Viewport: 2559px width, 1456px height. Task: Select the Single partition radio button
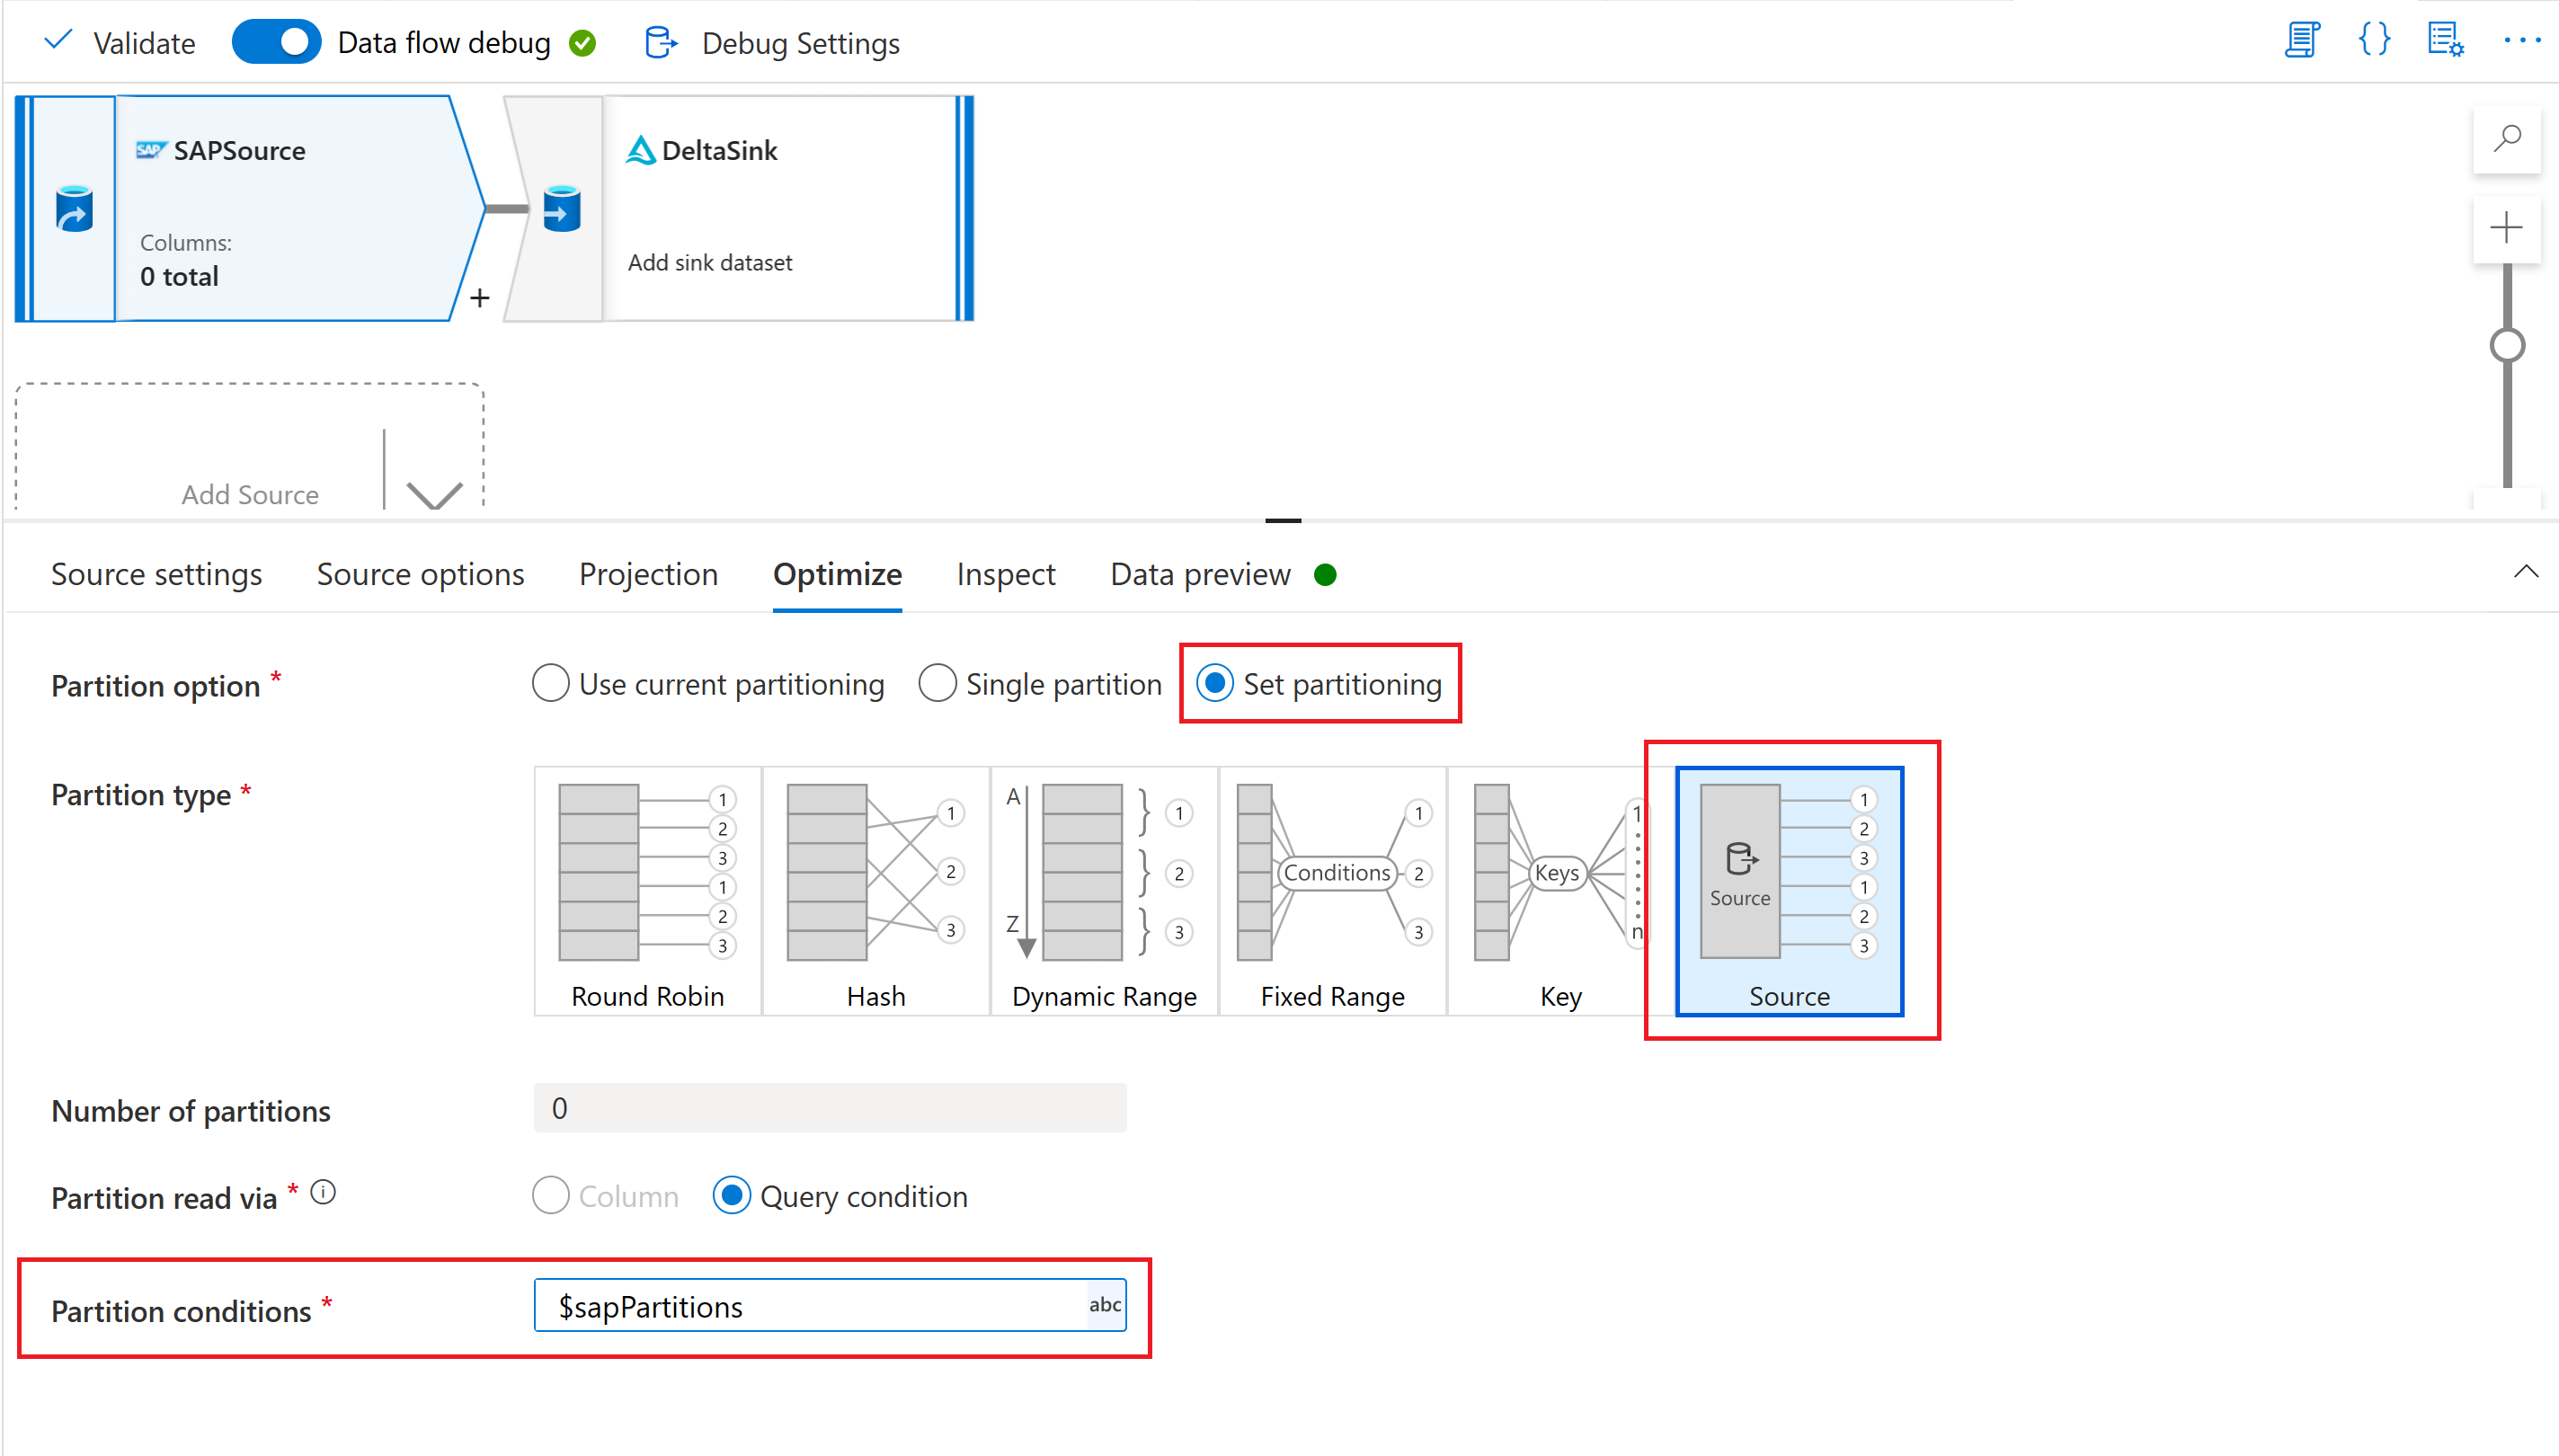(x=940, y=684)
